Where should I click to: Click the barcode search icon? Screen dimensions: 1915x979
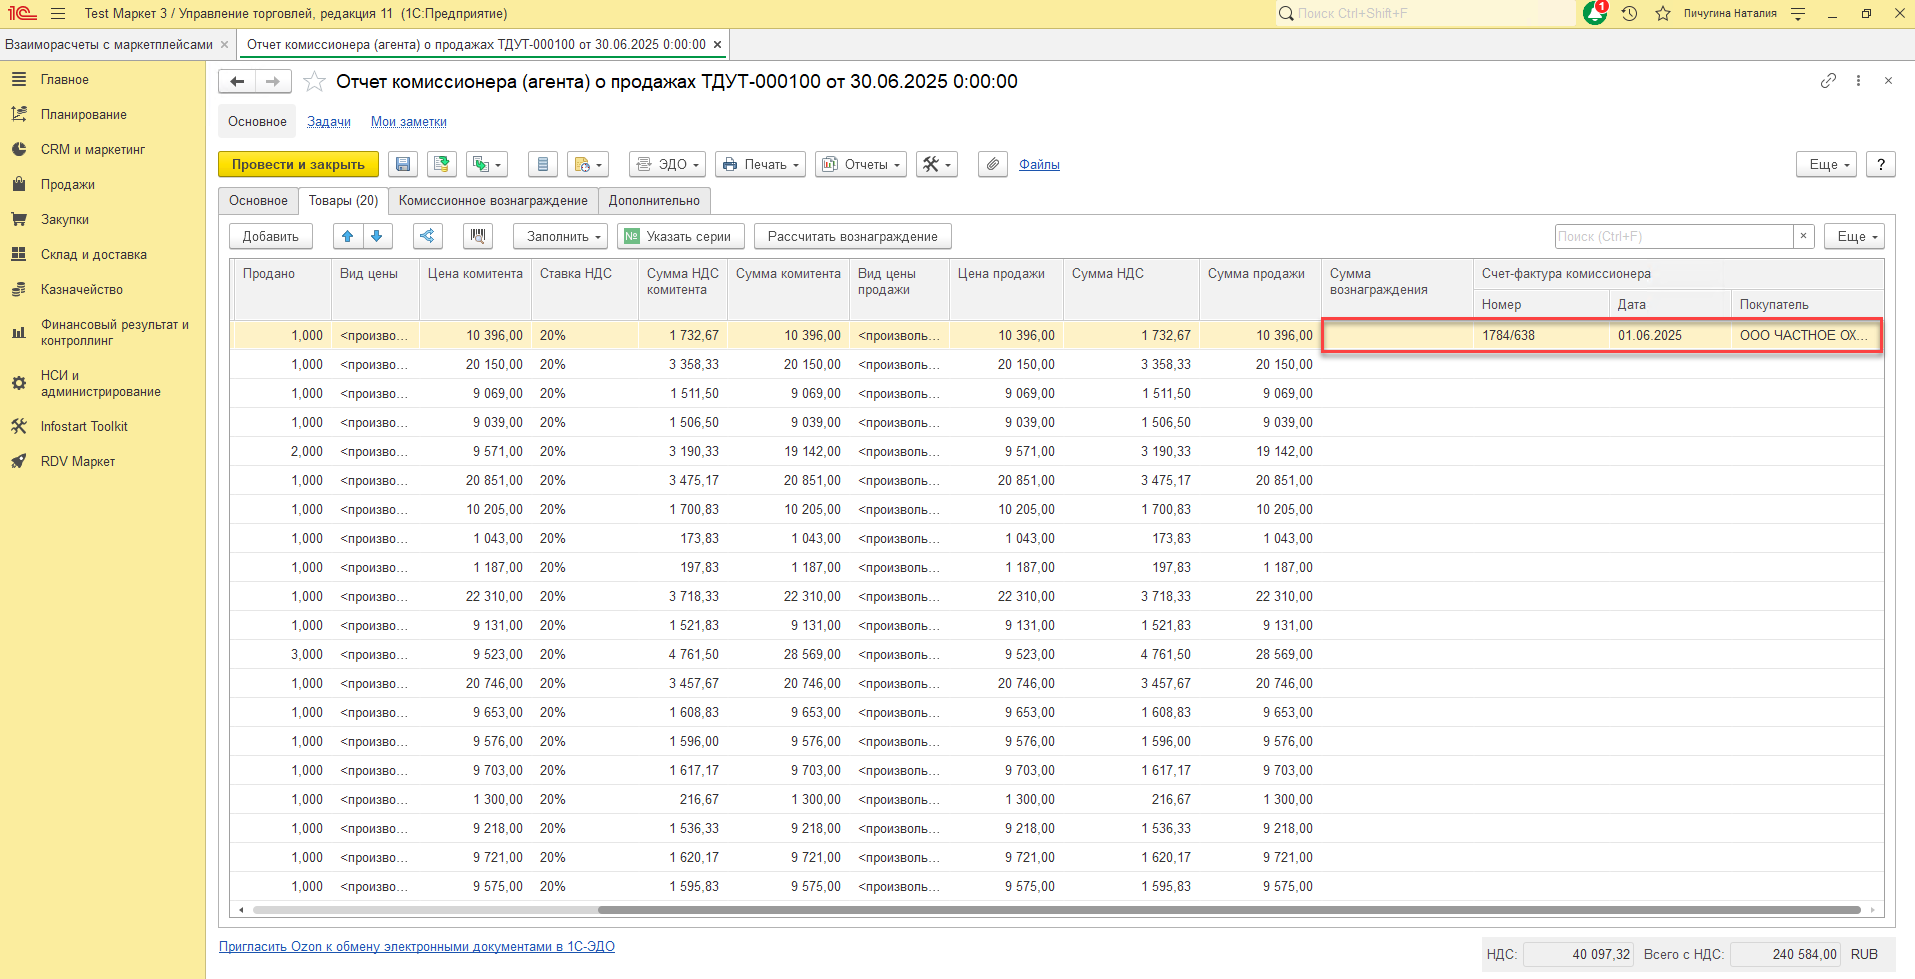click(x=478, y=237)
